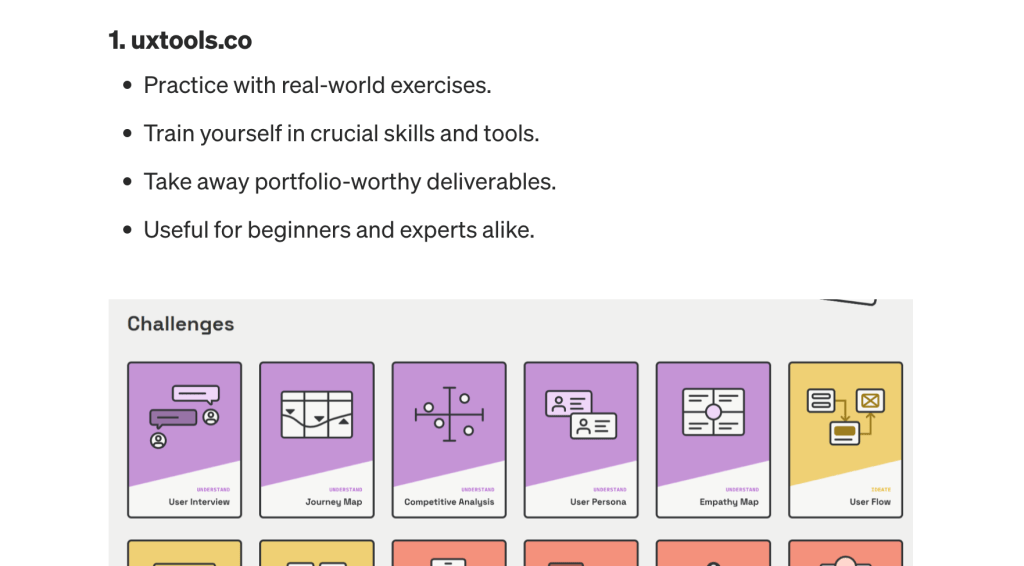Open the second yellow card in second row

click(x=317, y=553)
